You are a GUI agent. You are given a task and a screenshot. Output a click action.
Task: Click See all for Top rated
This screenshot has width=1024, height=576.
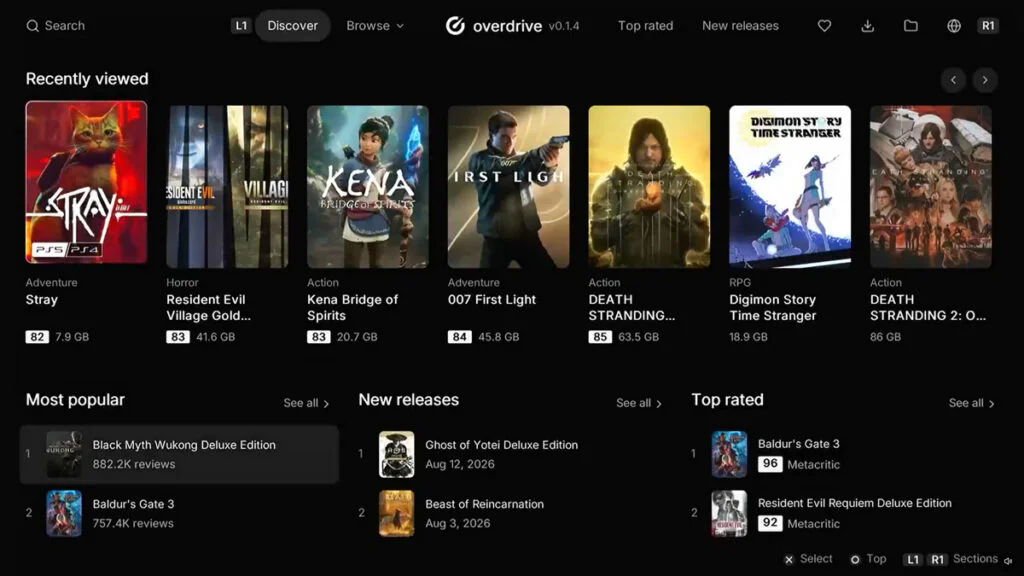click(x=971, y=403)
